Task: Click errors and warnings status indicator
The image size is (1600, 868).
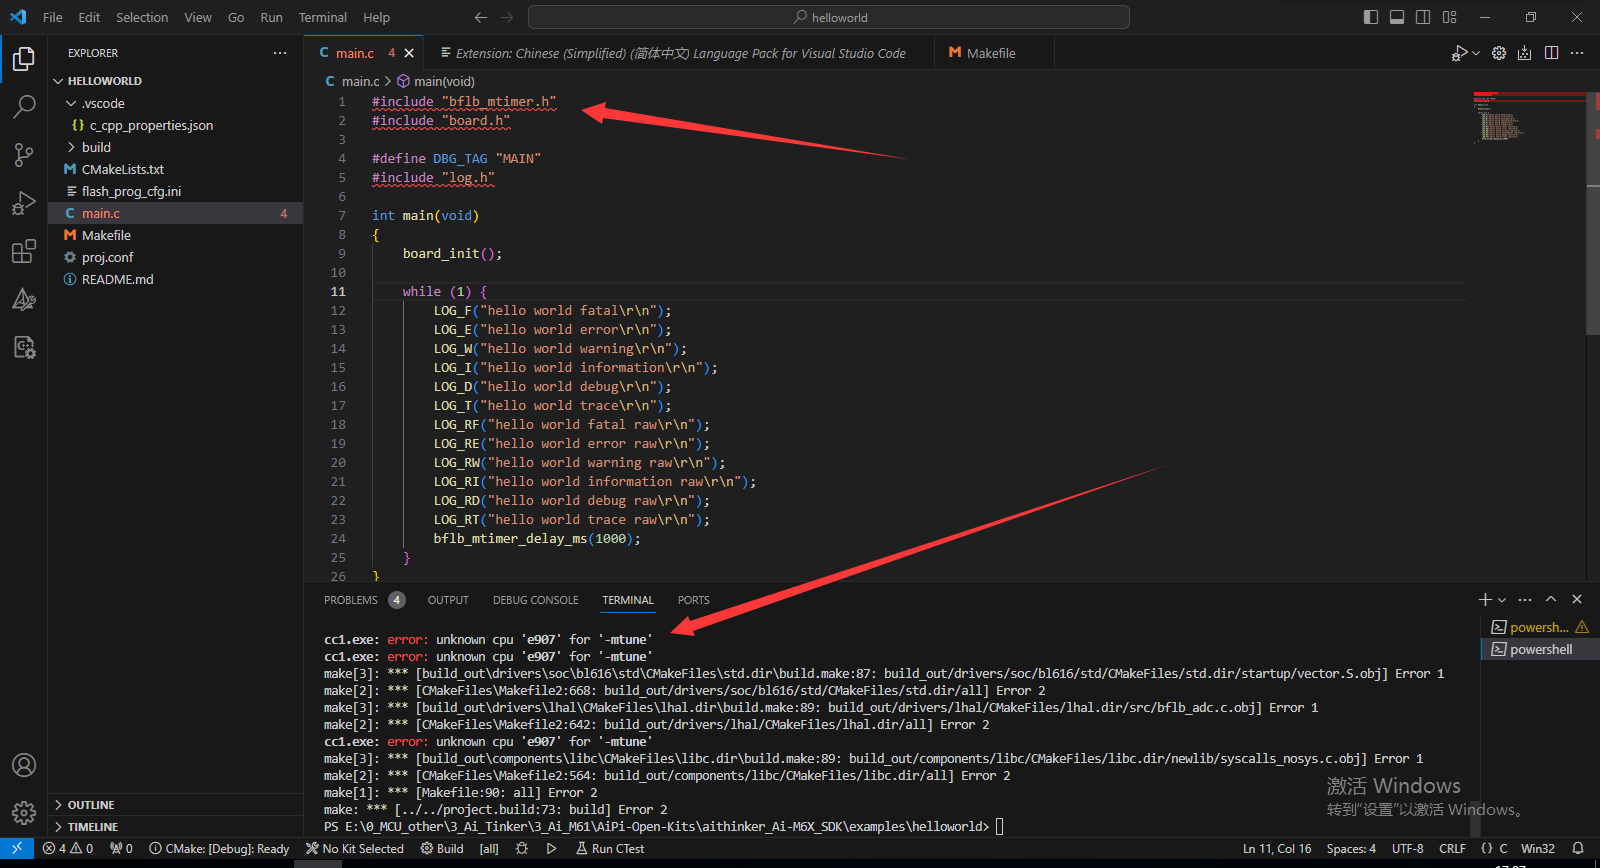Action: [x=67, y=848]
